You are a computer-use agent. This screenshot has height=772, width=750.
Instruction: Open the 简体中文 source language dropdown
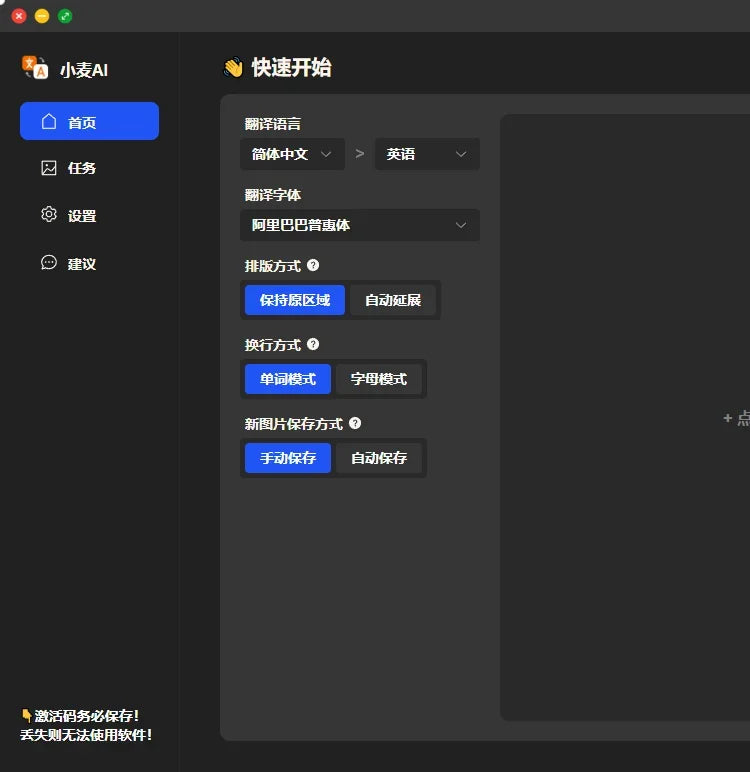[292, 154]
